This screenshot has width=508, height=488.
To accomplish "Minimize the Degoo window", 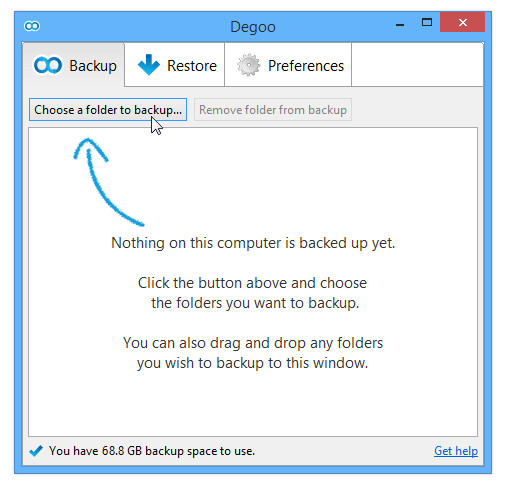I will [400, 25].
